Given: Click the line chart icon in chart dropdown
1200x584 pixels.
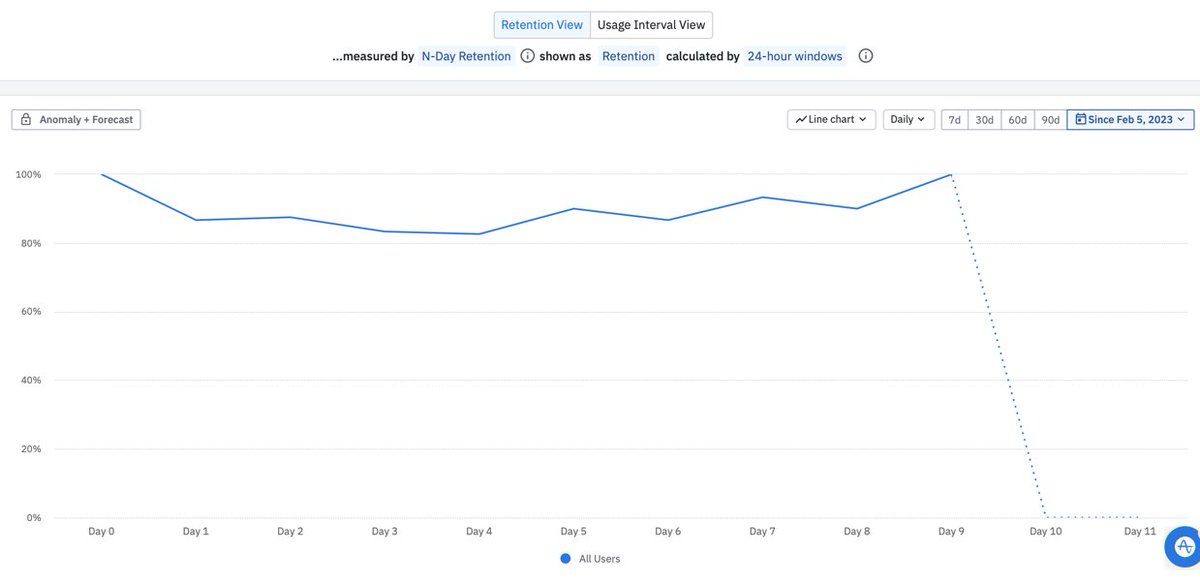Looking at the screenshot, I should (x=800, y=119).
